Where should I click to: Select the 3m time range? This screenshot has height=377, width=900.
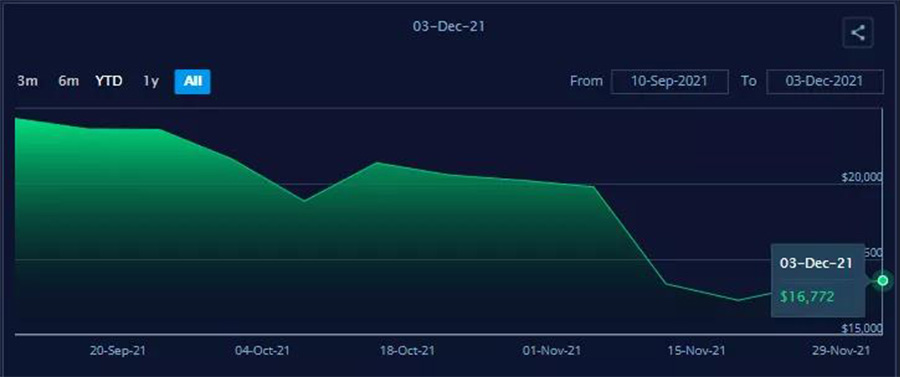tap(27, 81)
